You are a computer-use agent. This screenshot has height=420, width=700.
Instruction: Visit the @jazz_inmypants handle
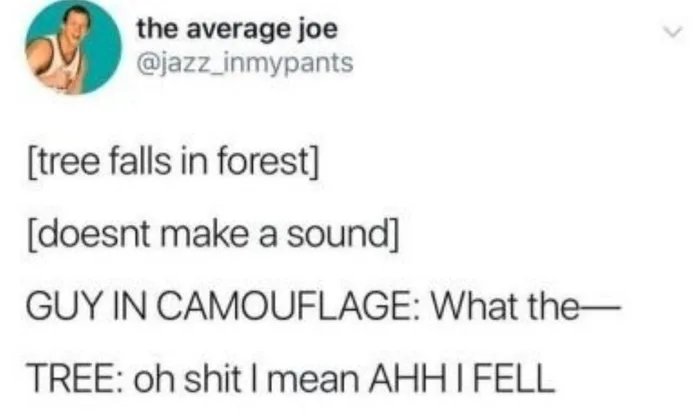pyautogui.click(x=245, y=63)
